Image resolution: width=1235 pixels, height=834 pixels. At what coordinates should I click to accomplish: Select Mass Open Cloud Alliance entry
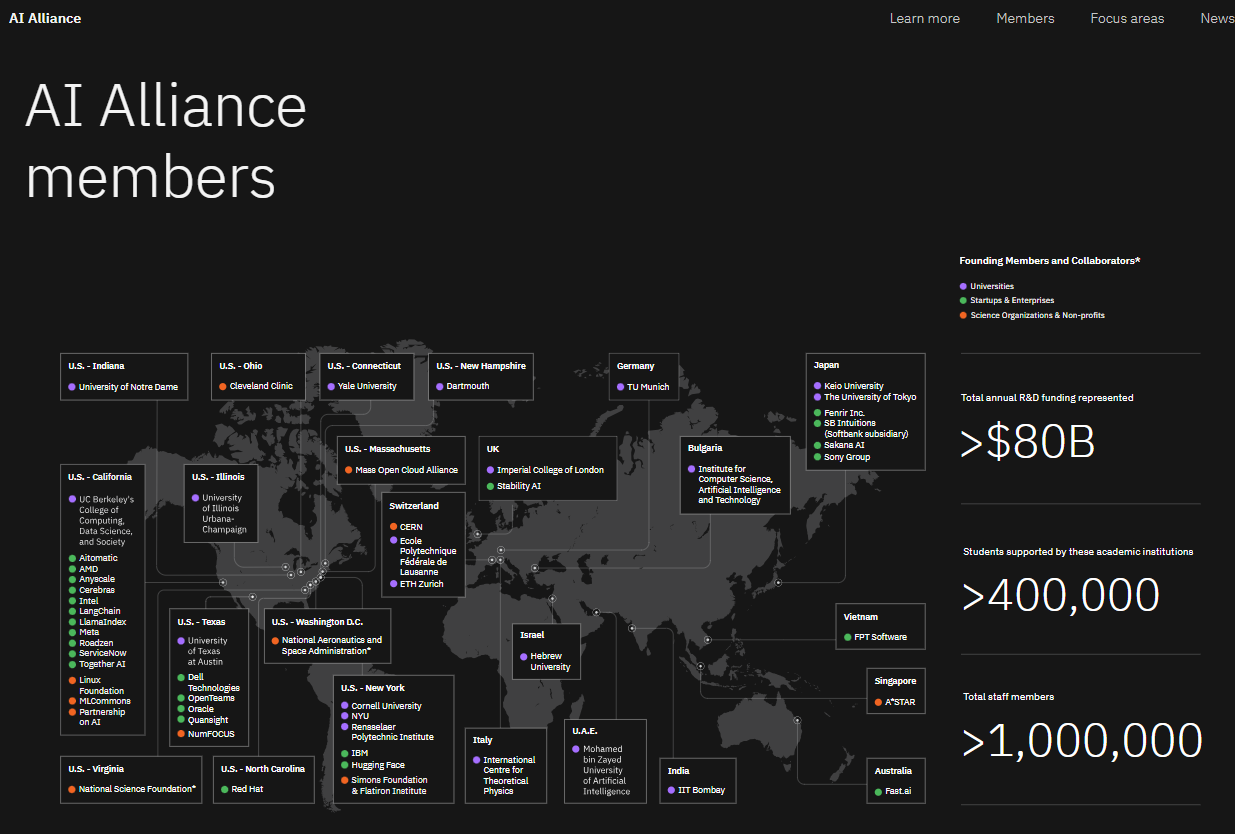(406, 470)
